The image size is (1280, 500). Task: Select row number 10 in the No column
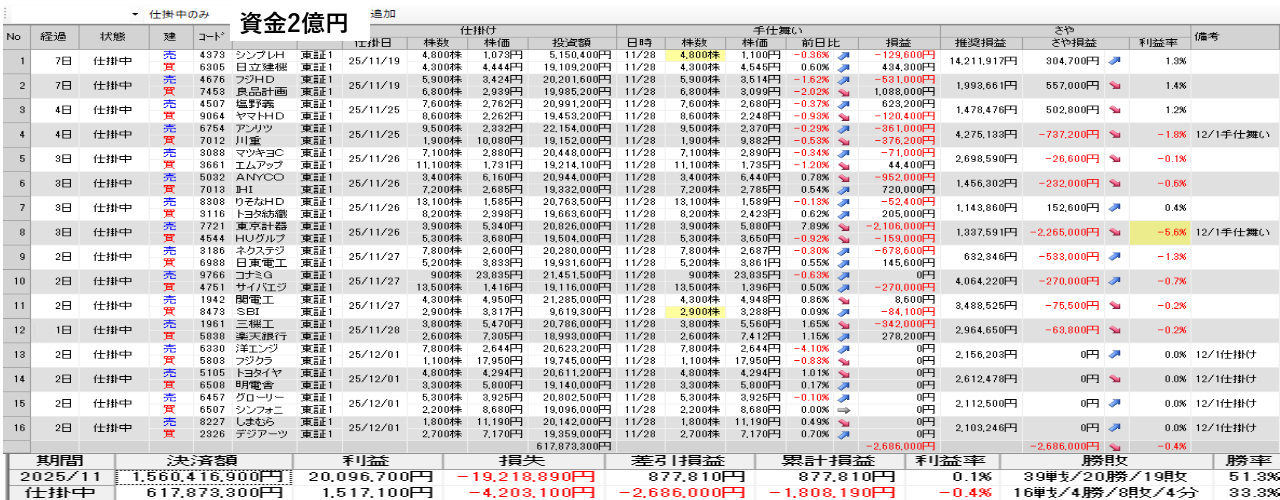click(14, 281)
